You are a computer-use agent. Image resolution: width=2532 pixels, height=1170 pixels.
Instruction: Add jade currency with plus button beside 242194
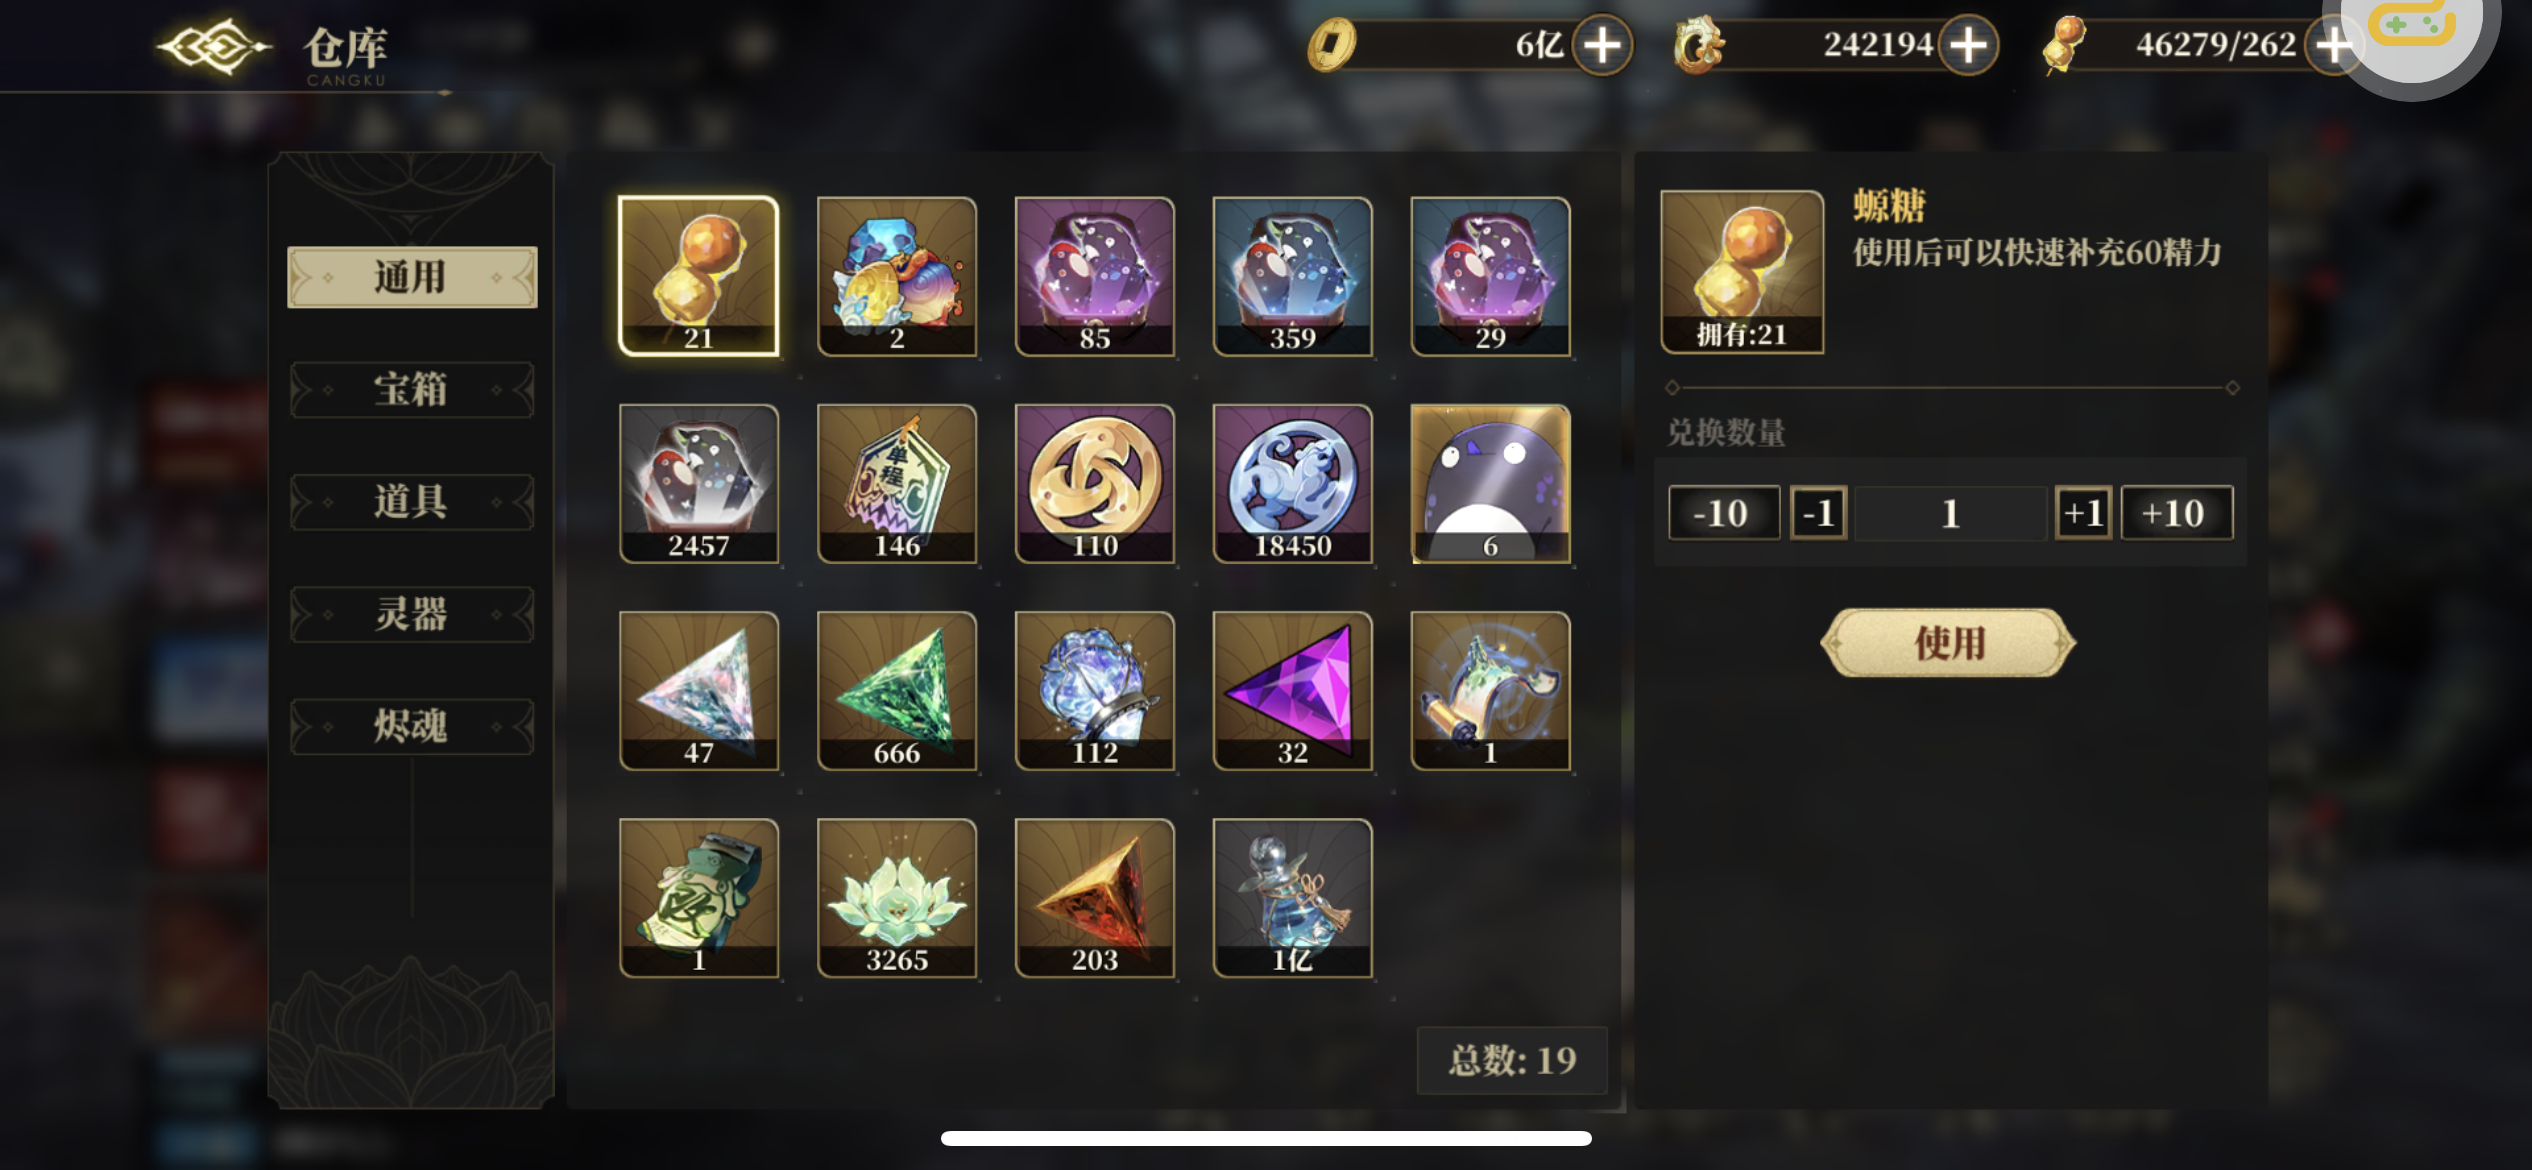click(1968, 45)
